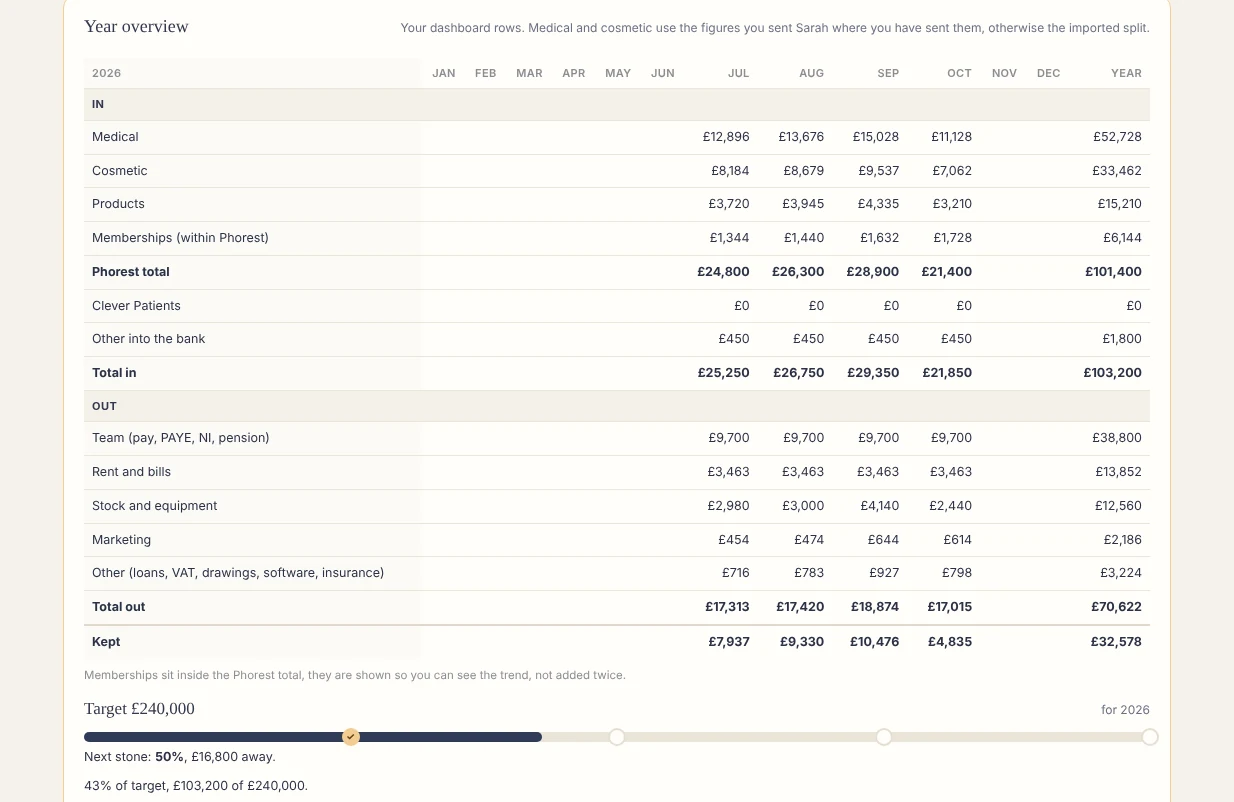
Task: Click Kept July value £7,937
Action: click(x=729, y=642)
